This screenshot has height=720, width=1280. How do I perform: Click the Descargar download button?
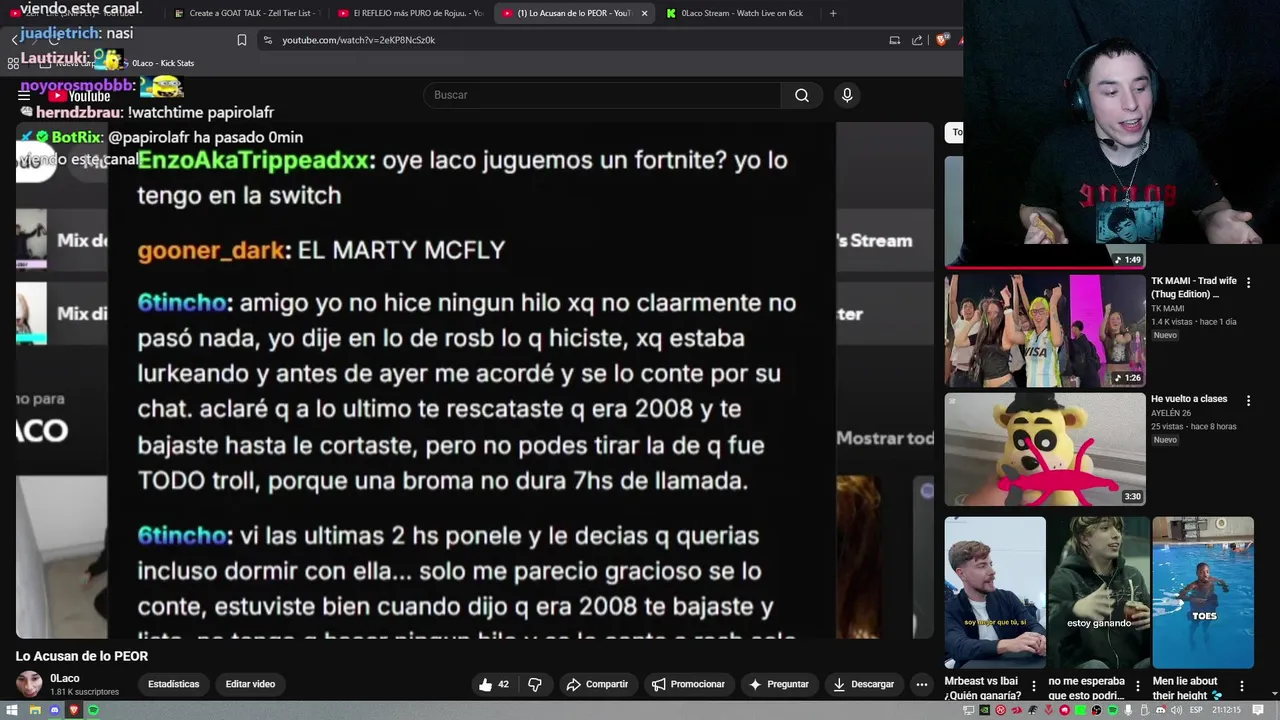click(x=863, y=684)
